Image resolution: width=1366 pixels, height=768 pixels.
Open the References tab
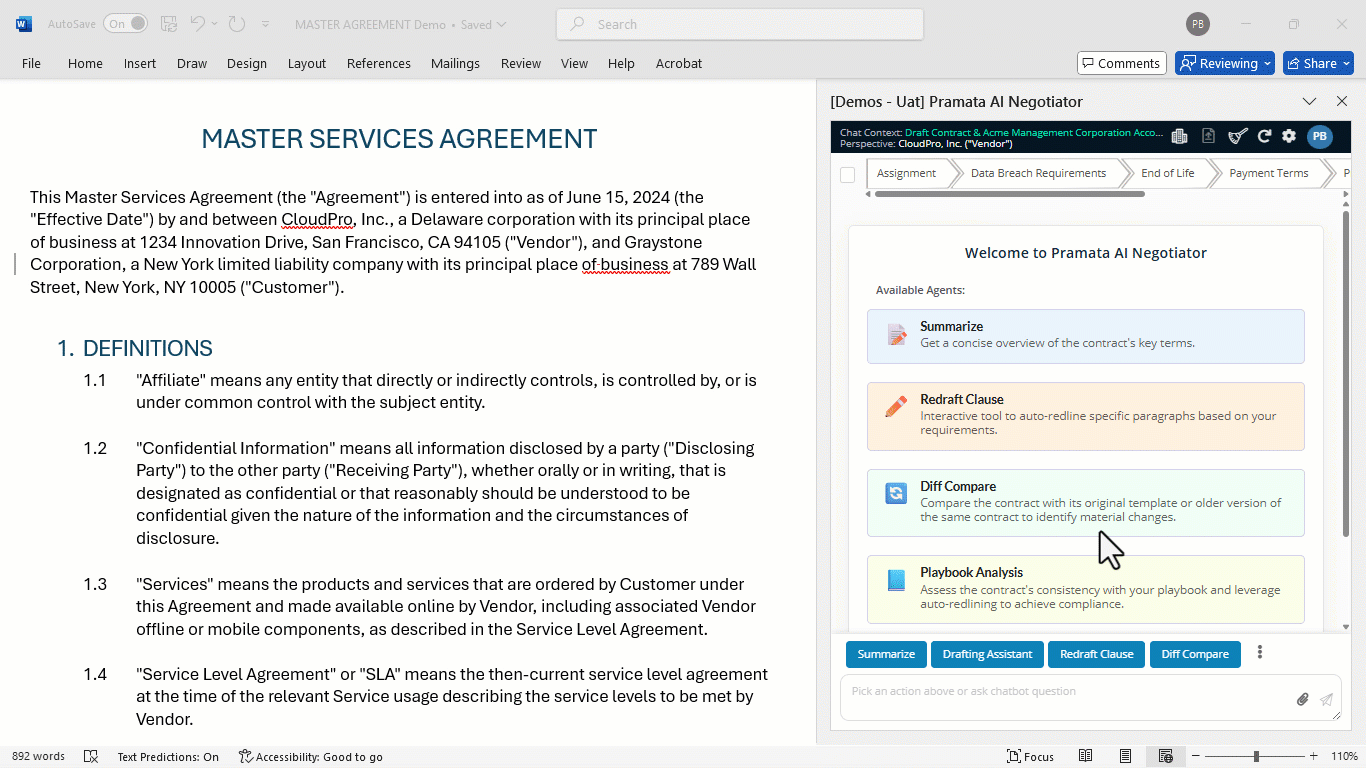coord(379,63)
